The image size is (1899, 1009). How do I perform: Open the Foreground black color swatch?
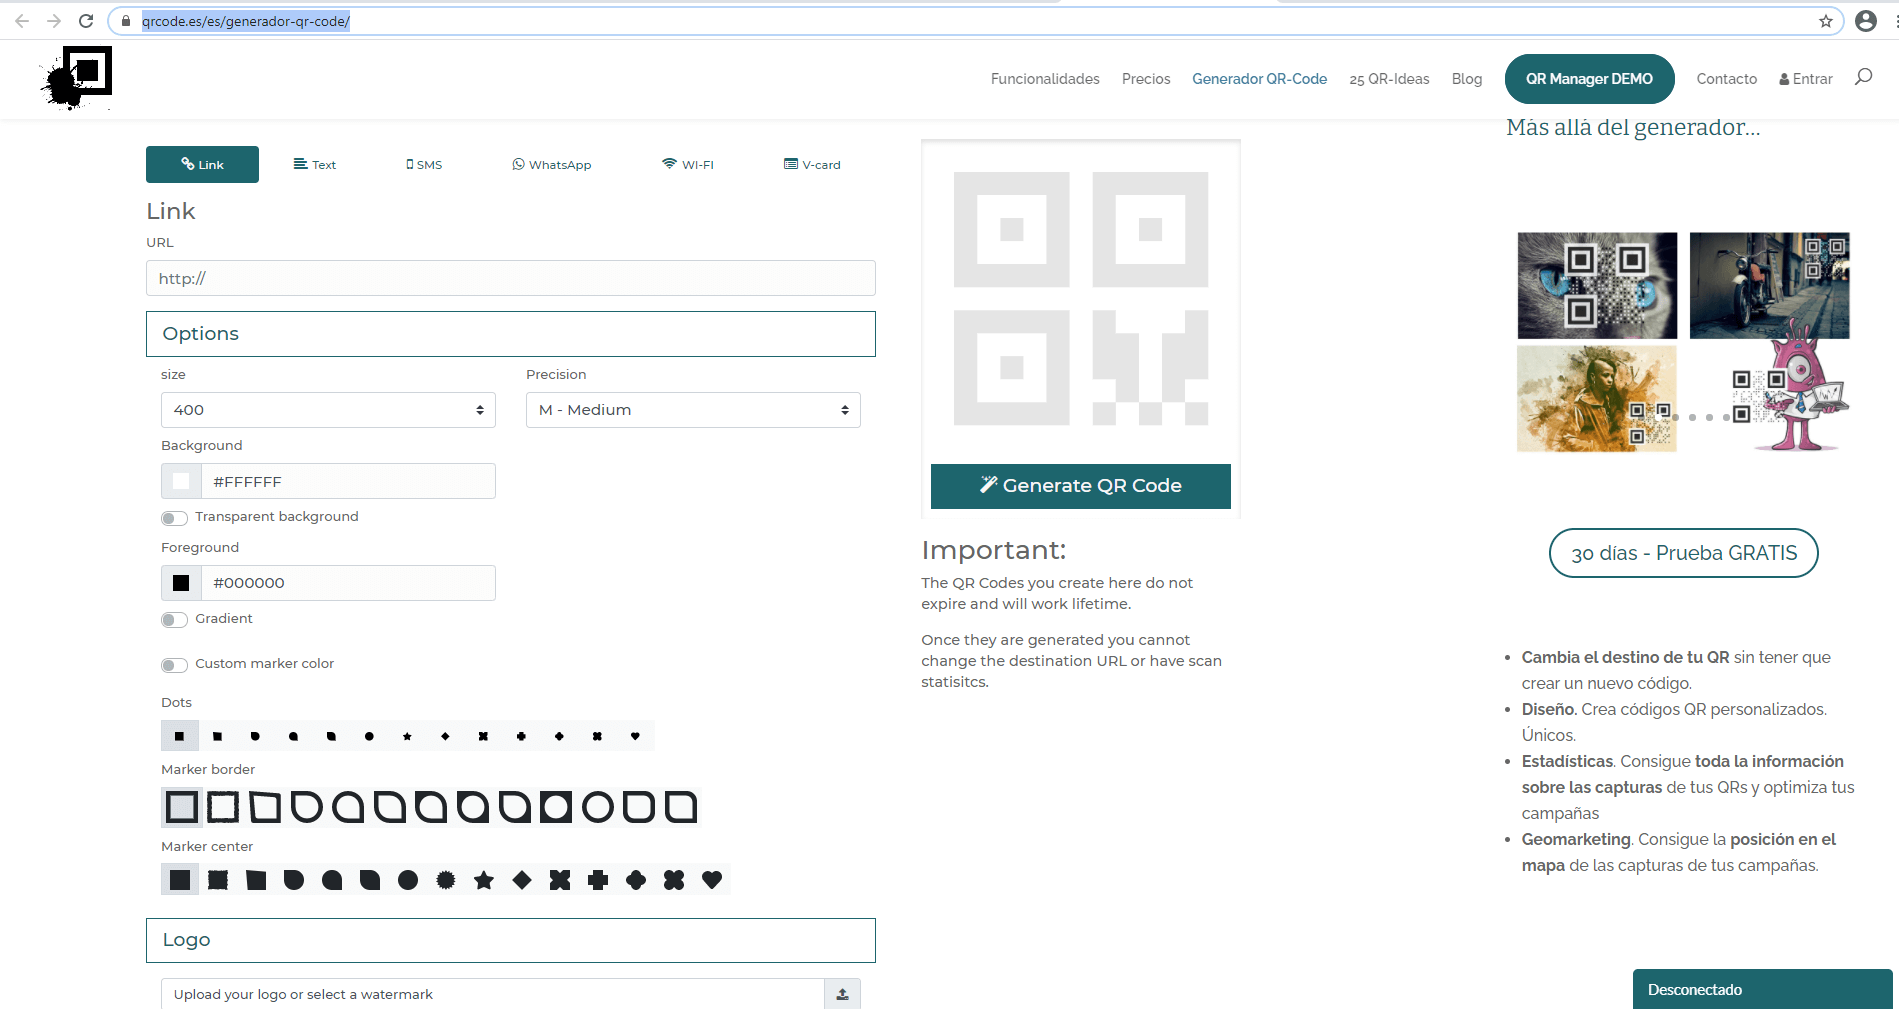click(181, 583)
